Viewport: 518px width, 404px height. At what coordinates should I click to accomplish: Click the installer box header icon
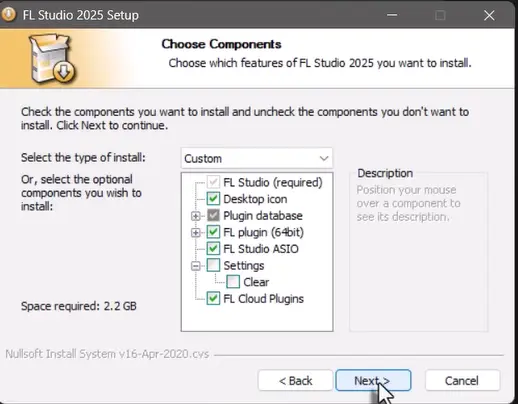(x=53, y=58)
